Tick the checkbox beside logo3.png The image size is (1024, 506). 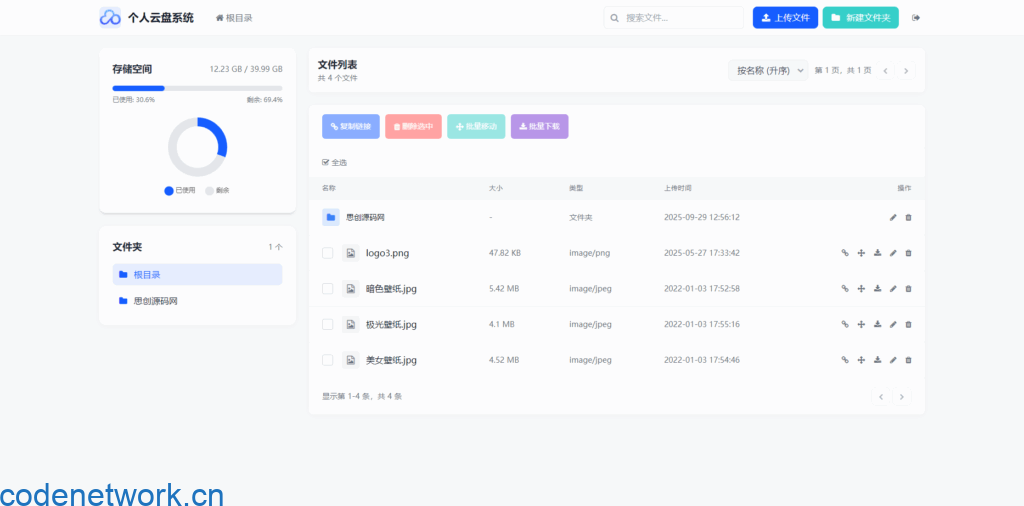tap(327, 253)
